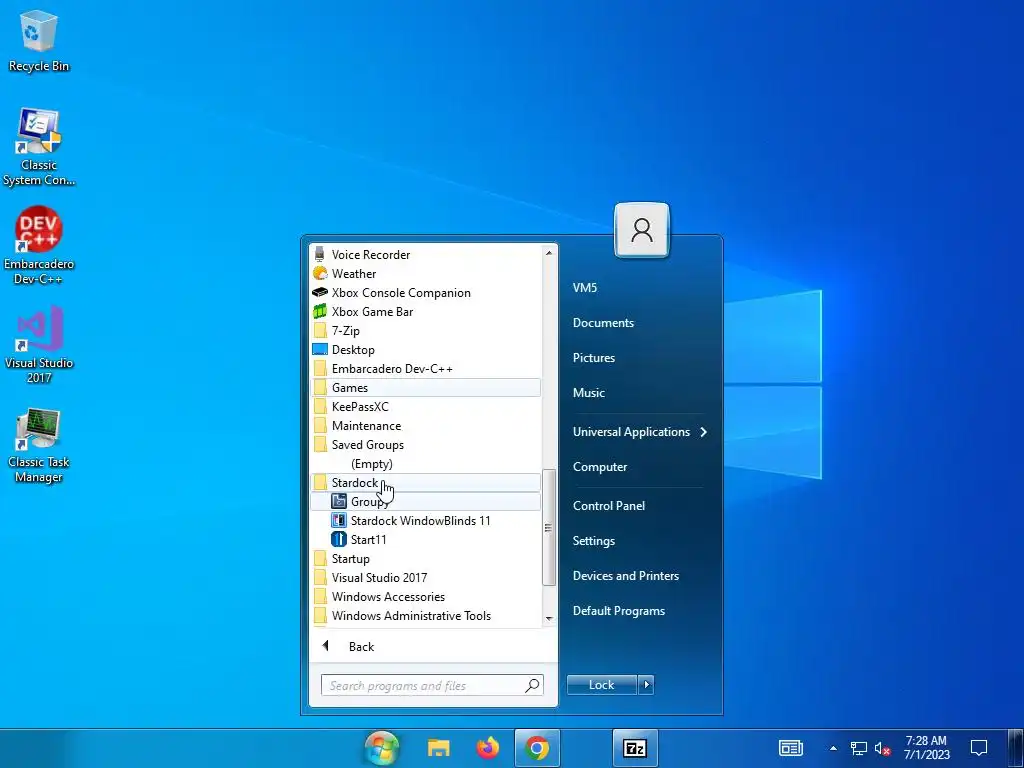Expand Visual Studio 2017 folder
The height and width of the screenshot is (768, 1024).
tap(426, 577)
